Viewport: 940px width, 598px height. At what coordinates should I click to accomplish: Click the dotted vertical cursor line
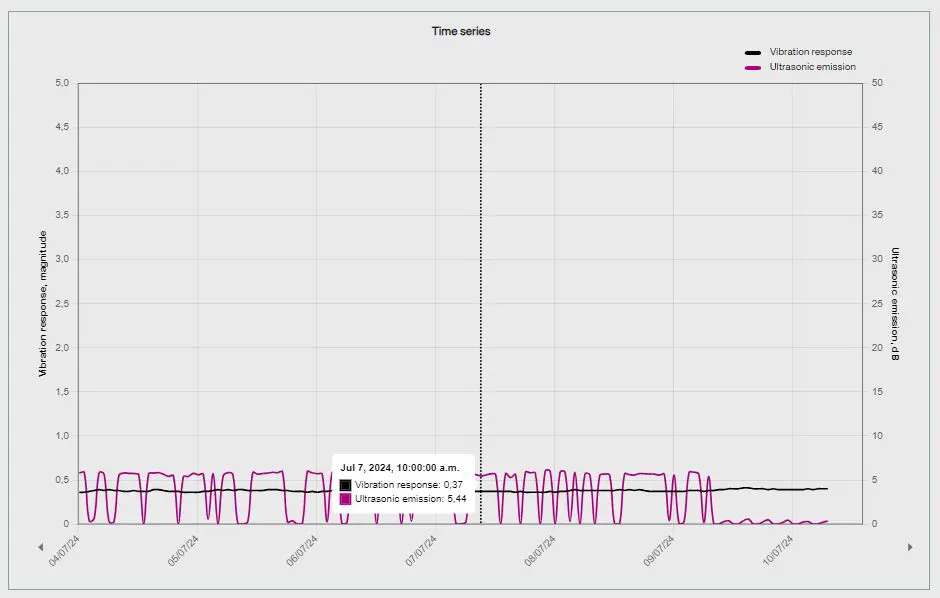(x=481, y=300)
